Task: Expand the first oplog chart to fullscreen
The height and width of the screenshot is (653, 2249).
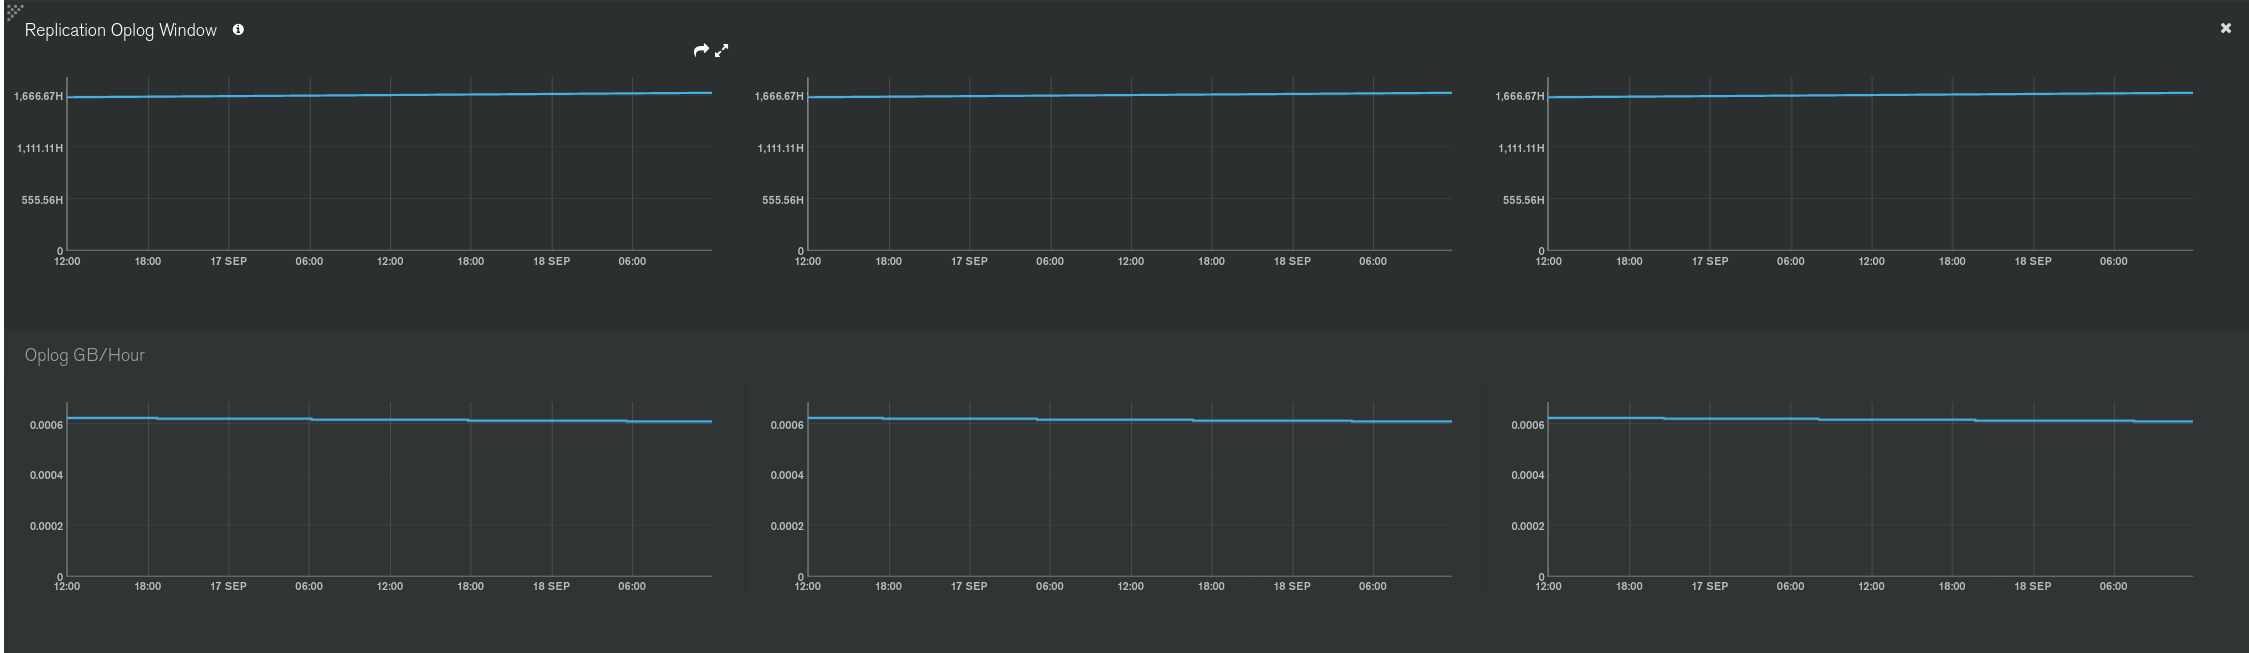Action: point(722,50)
